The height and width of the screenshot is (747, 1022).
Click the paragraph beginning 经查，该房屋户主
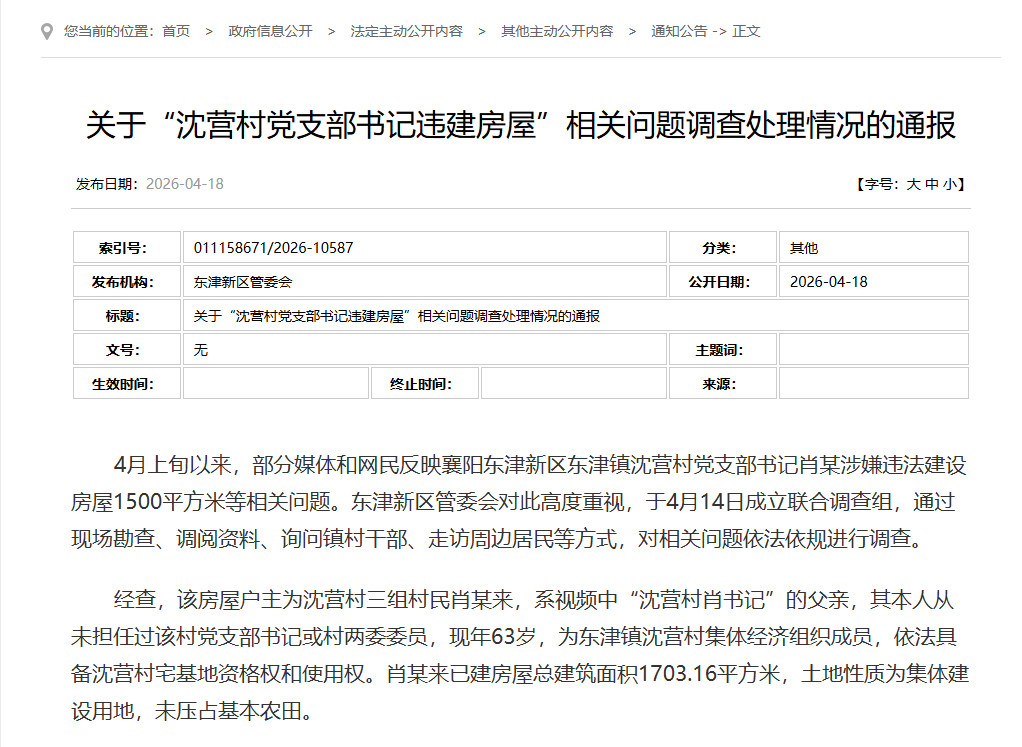520,656
